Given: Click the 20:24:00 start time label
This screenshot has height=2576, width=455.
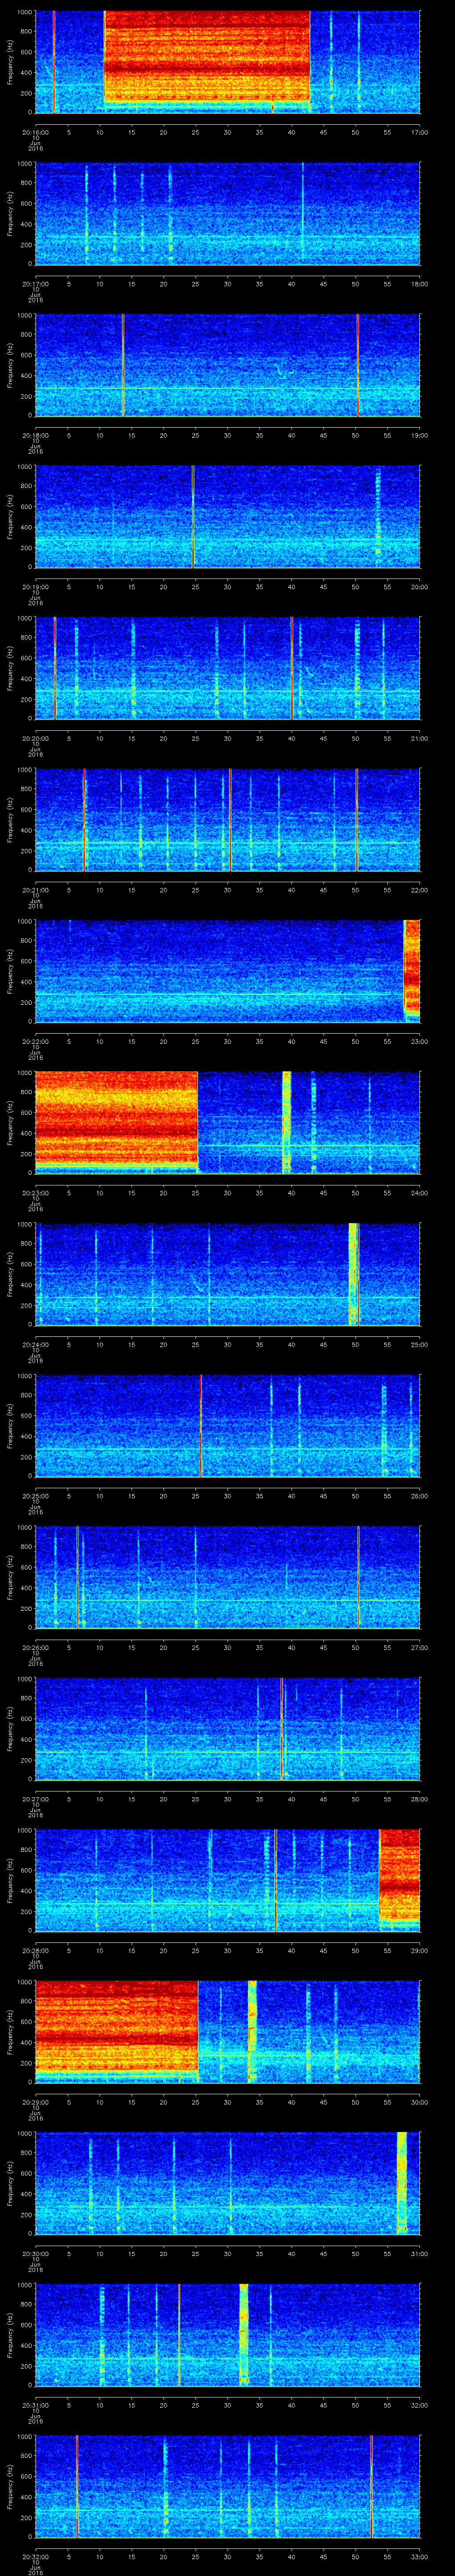Looking at the screenshot, I should 35,1344.
